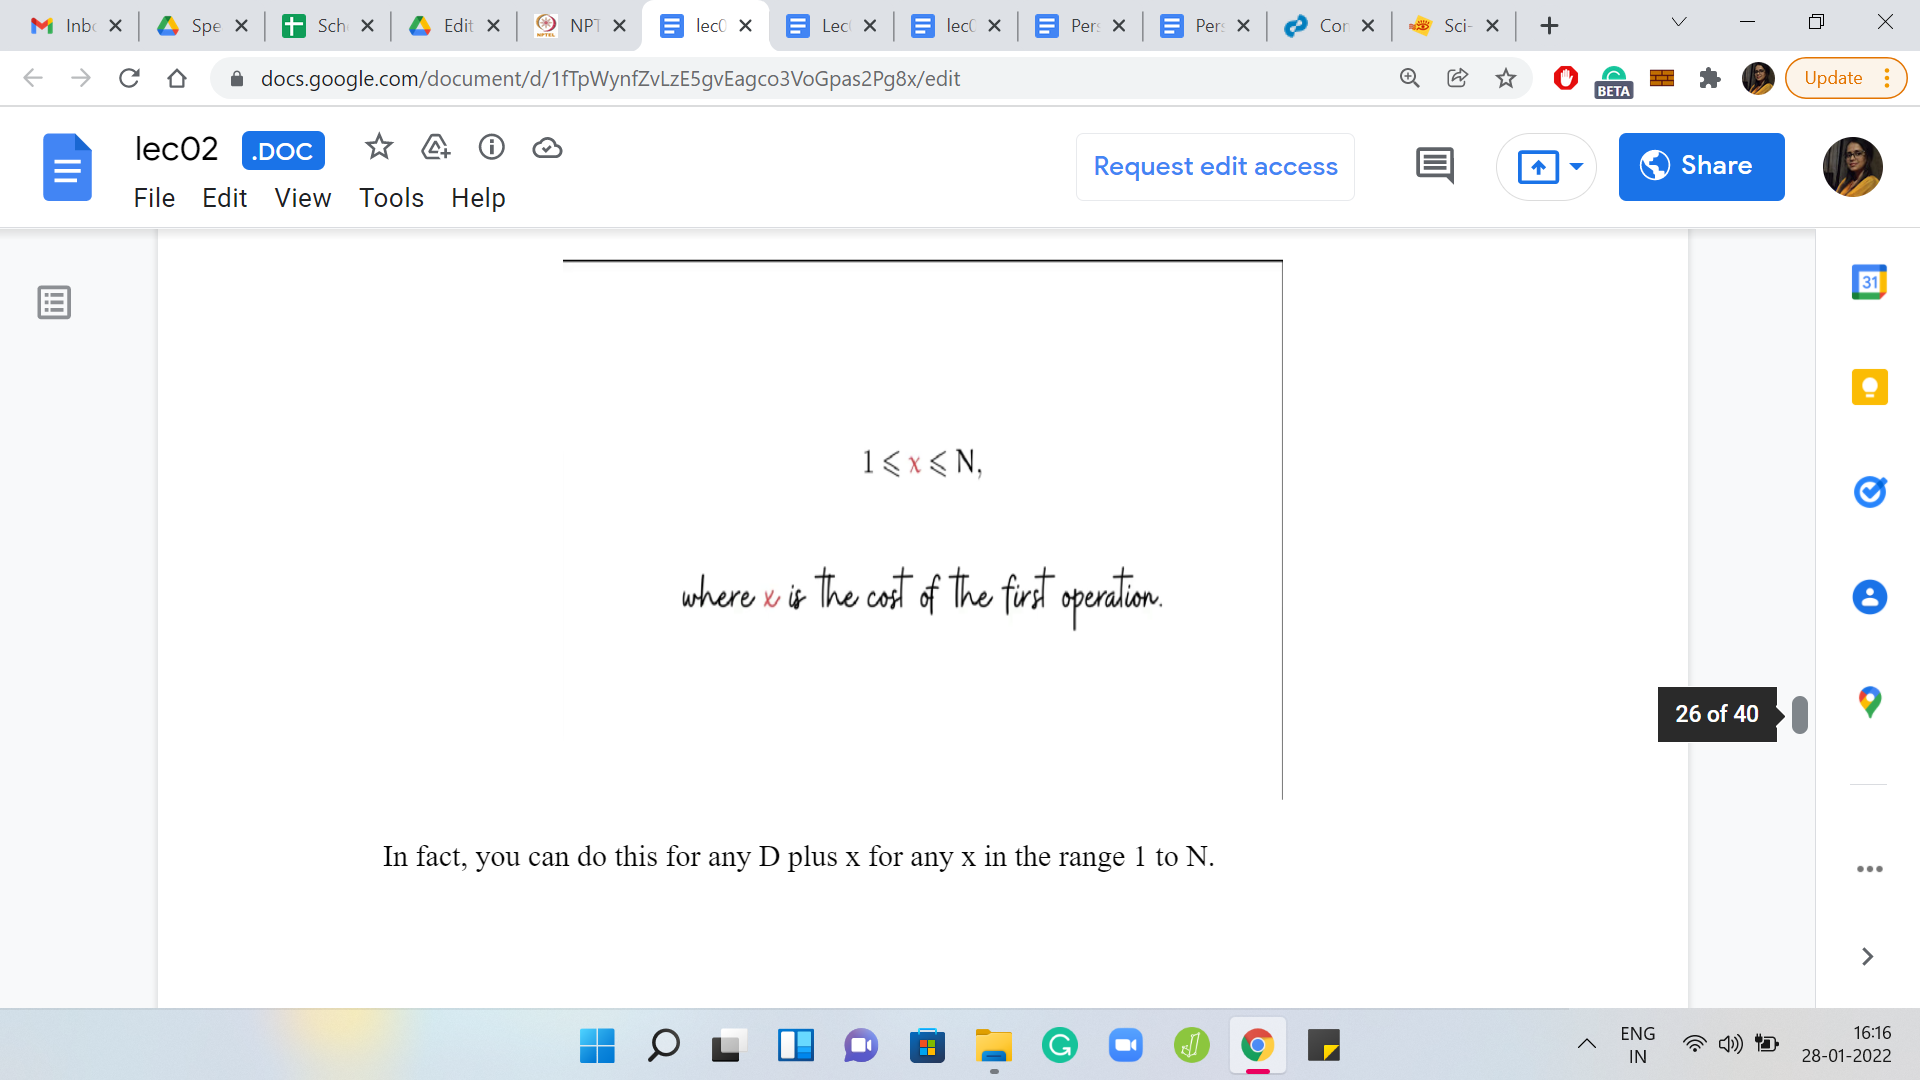Expand the browser tab search dropdown
The image size is (1920, 1080).
click(x=1679, y=23)
